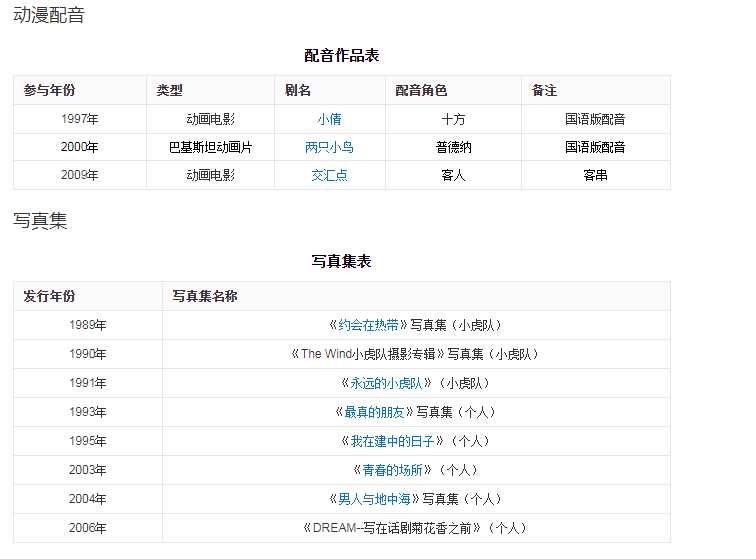
Task: Click the 备注 column header
Action: coord(544,91)
